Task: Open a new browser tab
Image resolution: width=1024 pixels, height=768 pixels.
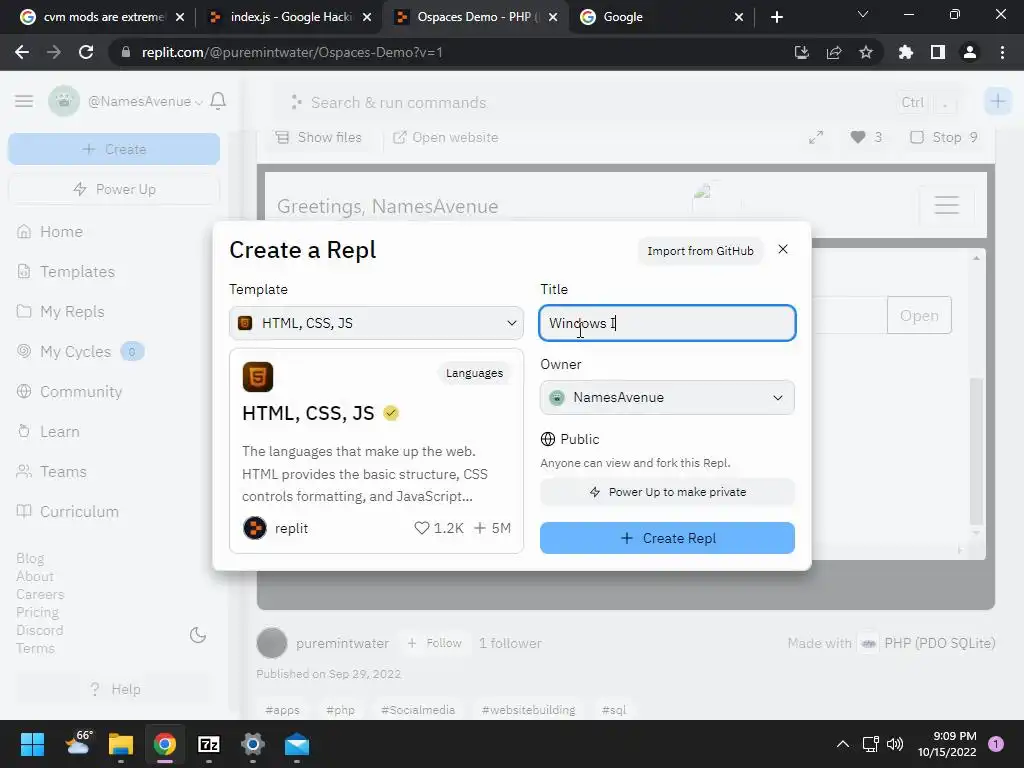Action: coord(776,17)
